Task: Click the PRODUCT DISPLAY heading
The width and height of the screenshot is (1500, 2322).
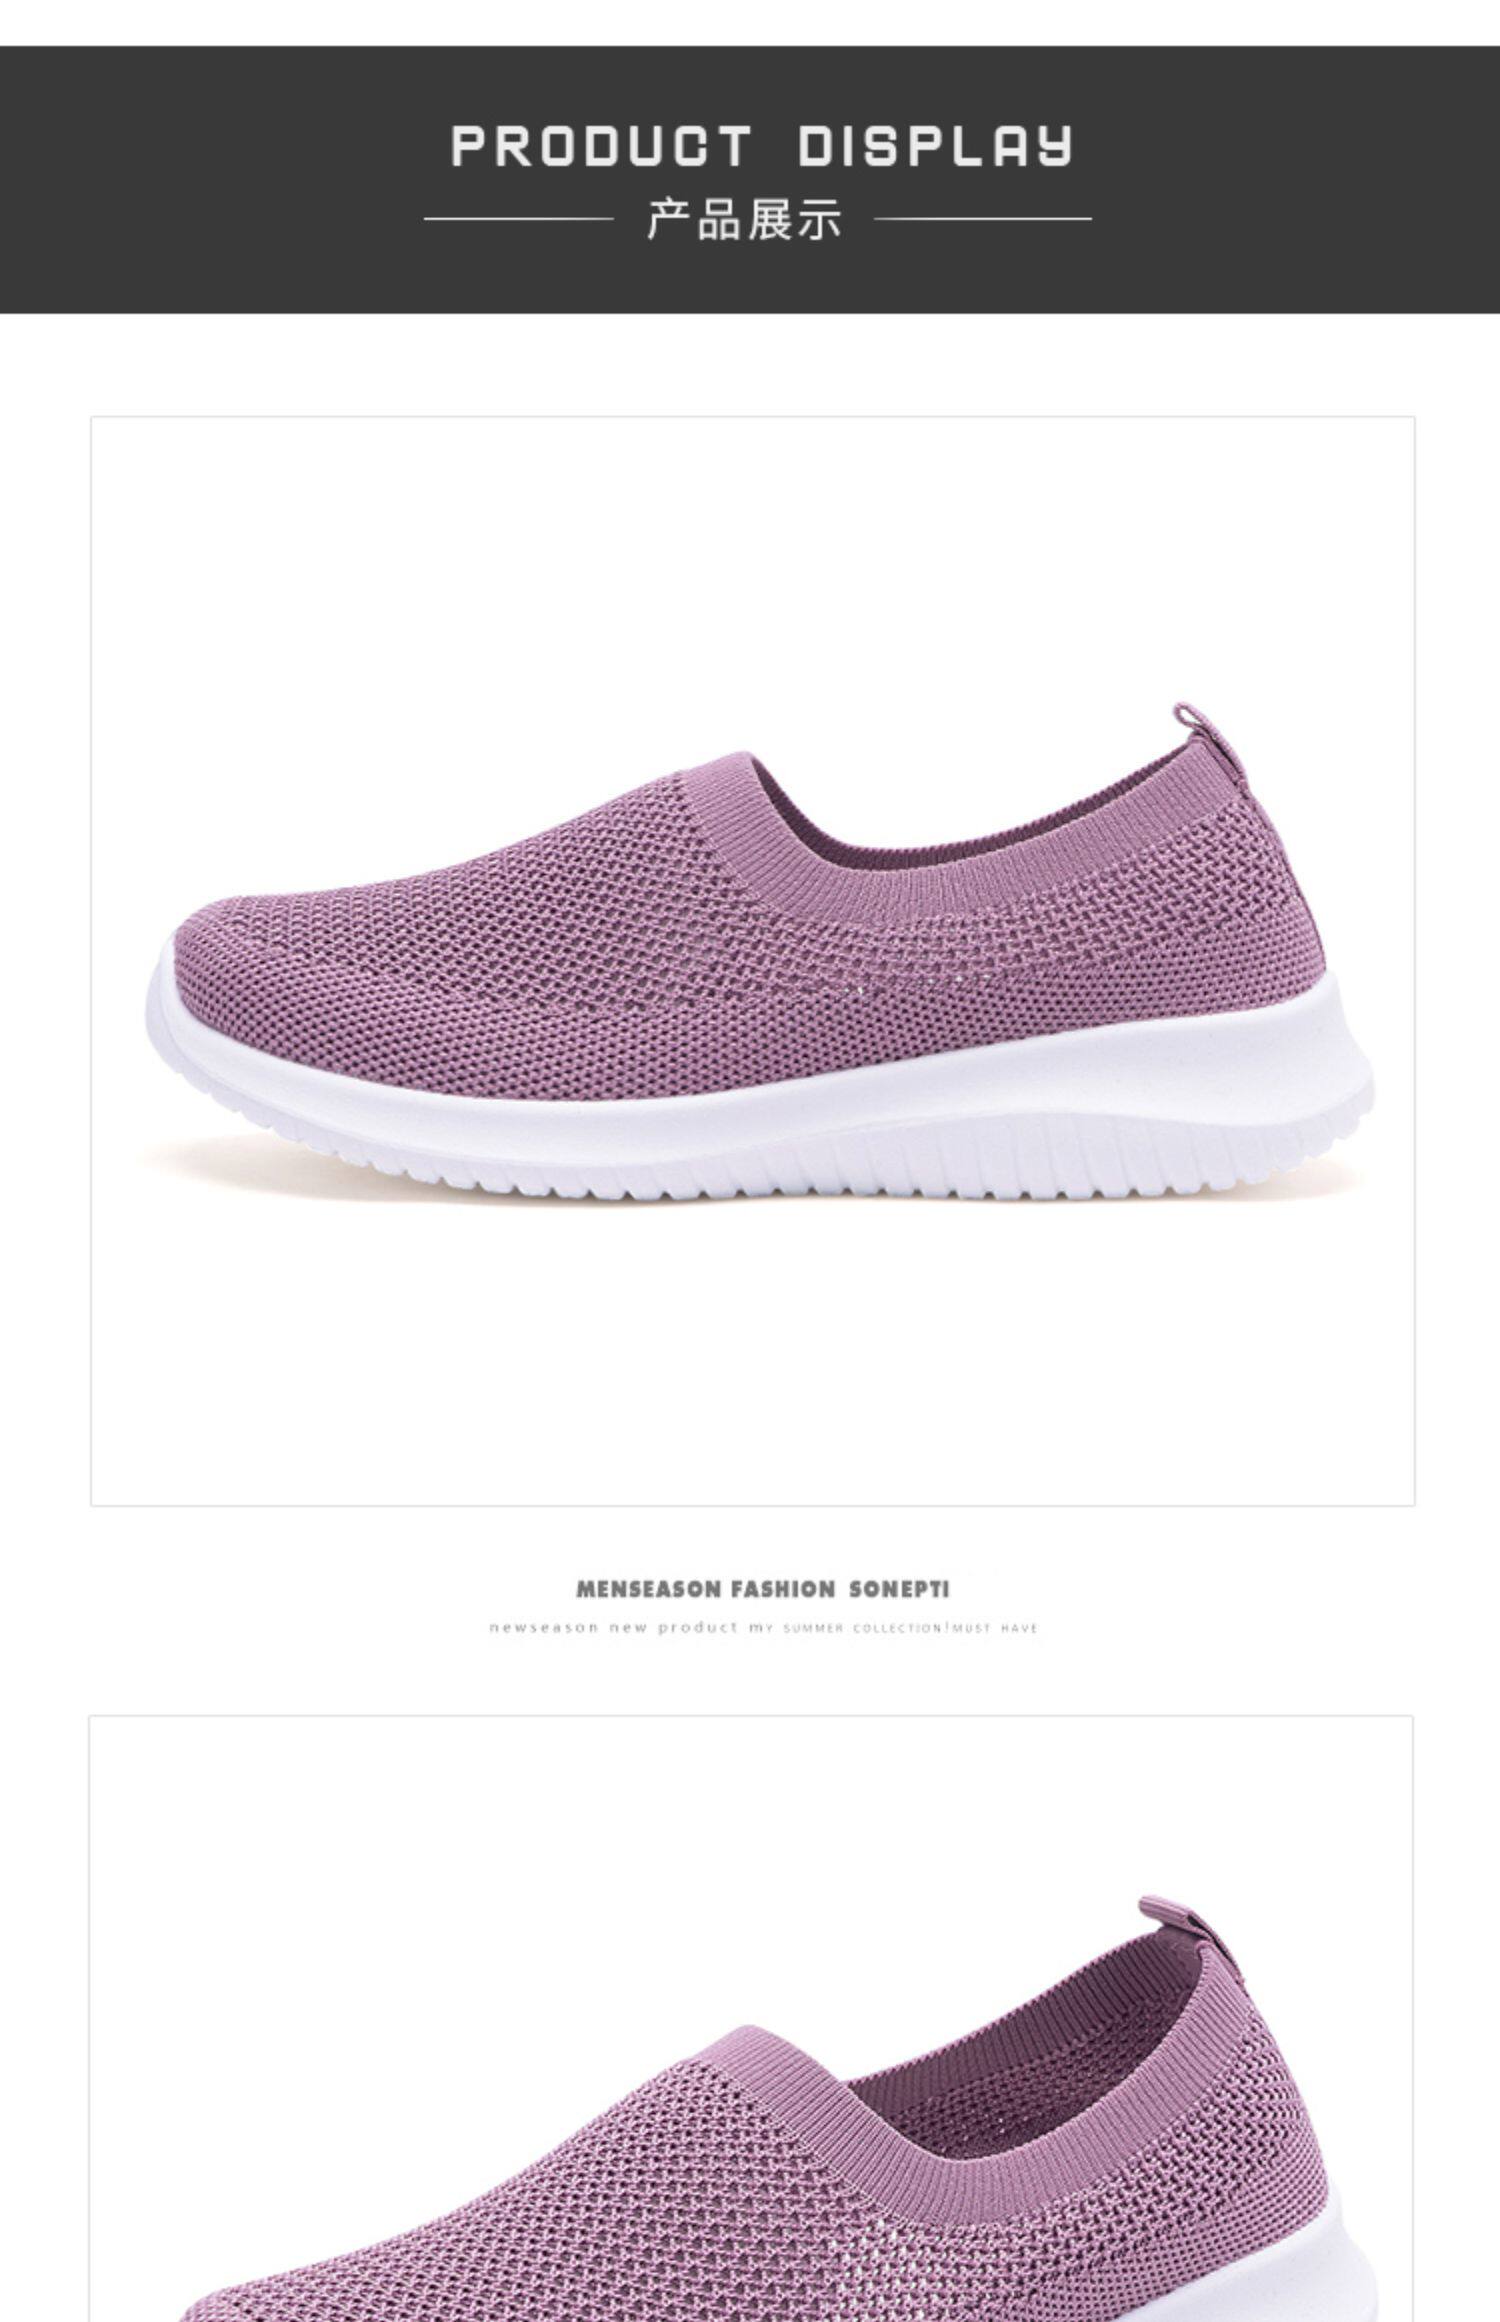Action: (x=762, y=146)
